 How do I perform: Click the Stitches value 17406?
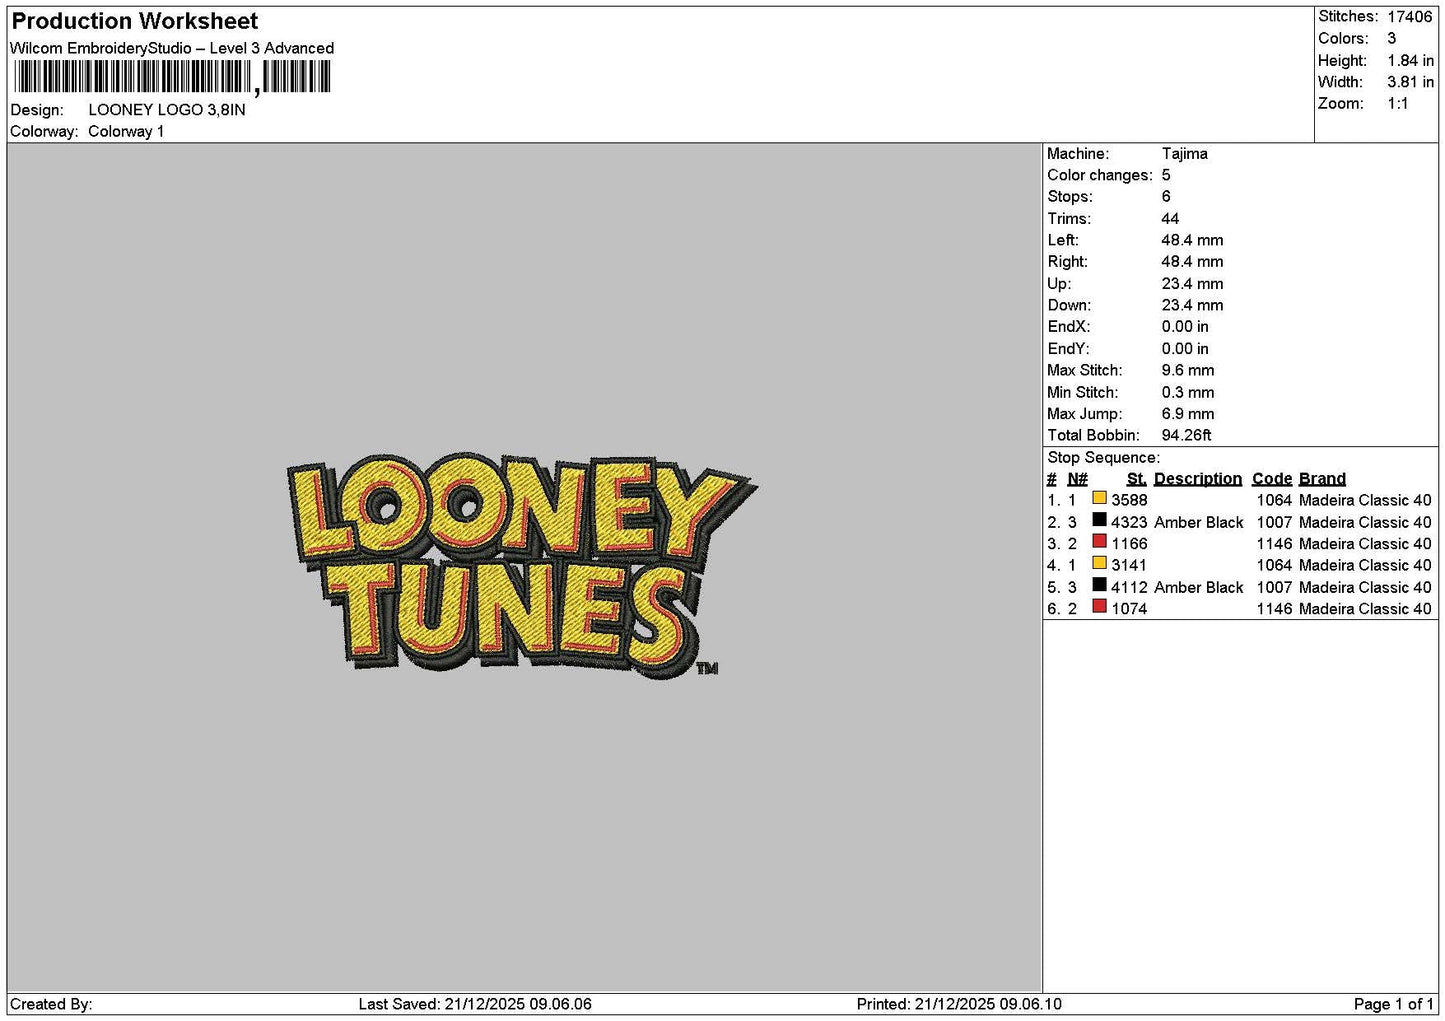(1410, 17)
